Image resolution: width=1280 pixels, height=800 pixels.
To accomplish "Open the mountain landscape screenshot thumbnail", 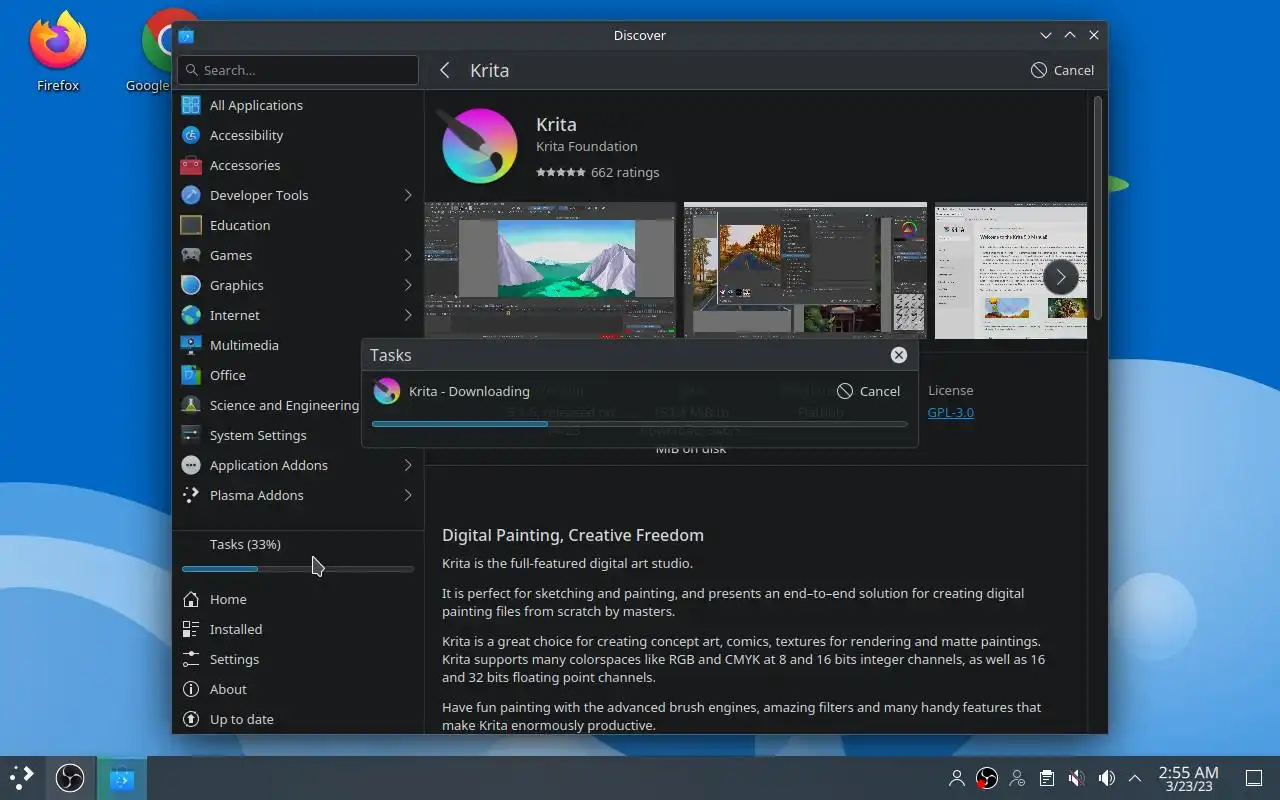I will (x=551, y=270).
